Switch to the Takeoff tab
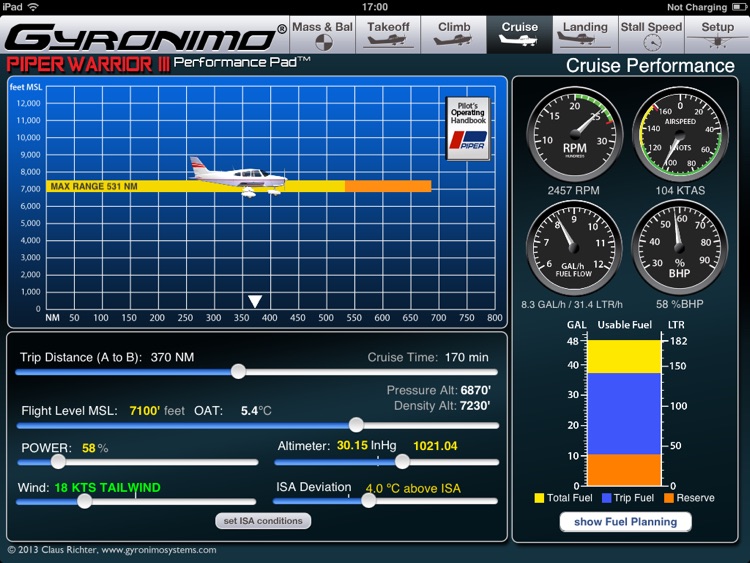 click(x=388, y=34)
